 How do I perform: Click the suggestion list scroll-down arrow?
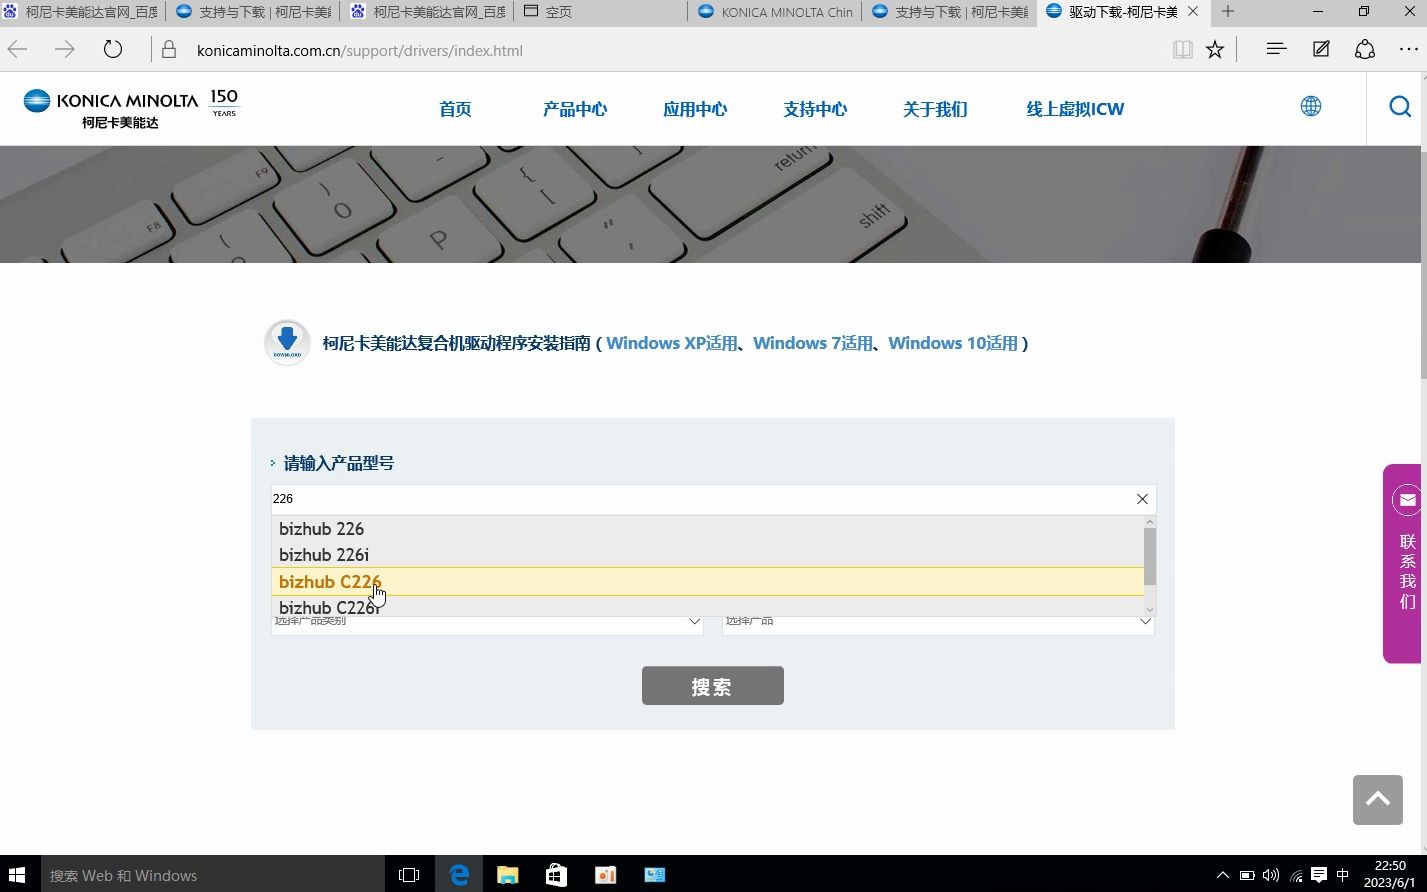pos(1150,610)
